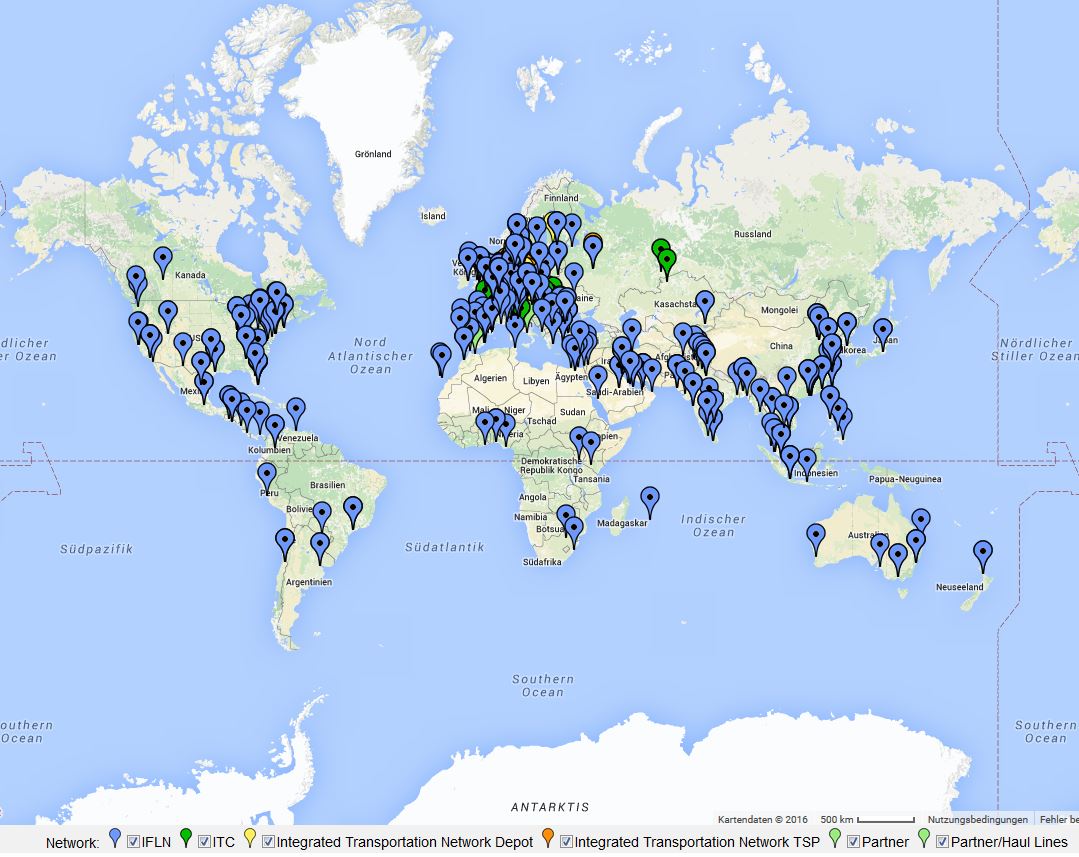Click the blue marker in Kasachstan
The height and width of the screenshot is (857, 1079).
coord(705,302)
